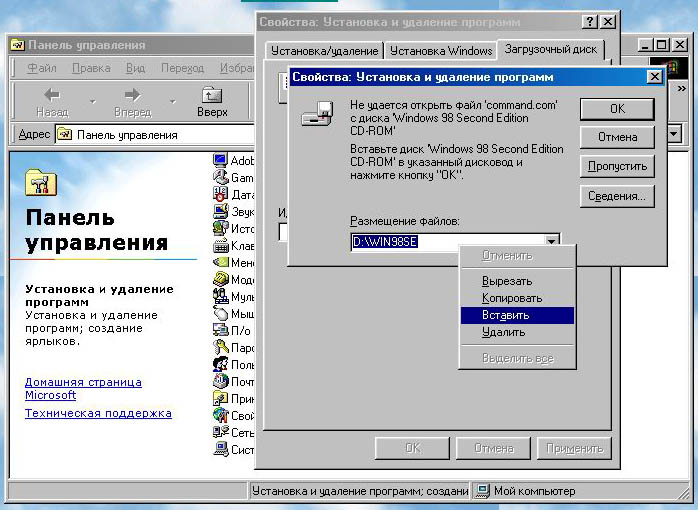698x510 pixels.
Task: Click the icon next to 'Мен' in list
Action: click(220, 262)
